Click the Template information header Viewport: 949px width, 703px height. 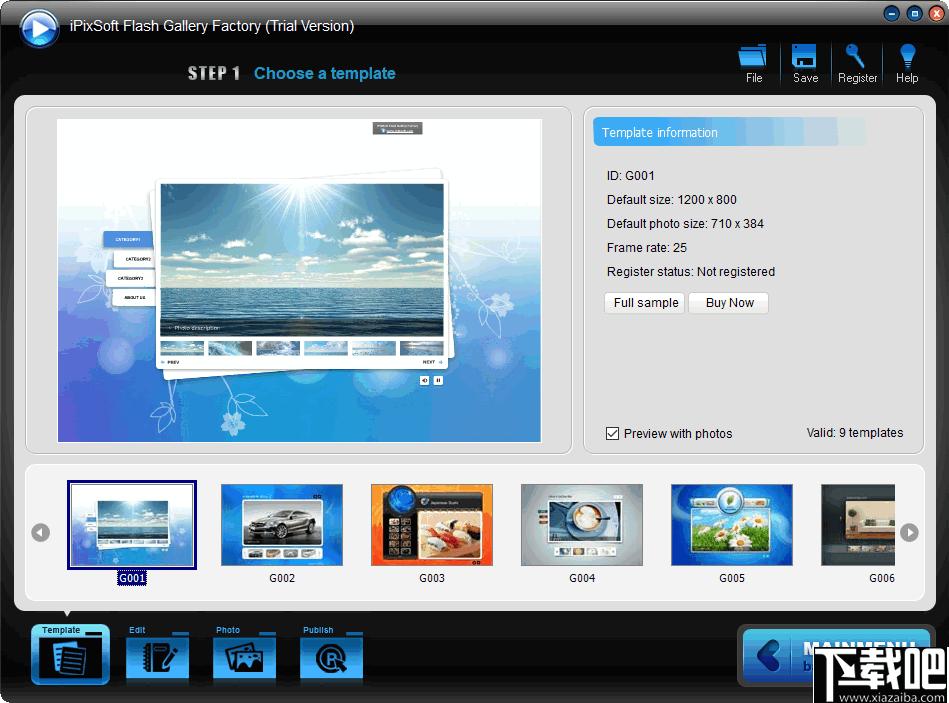click(729, 132)
